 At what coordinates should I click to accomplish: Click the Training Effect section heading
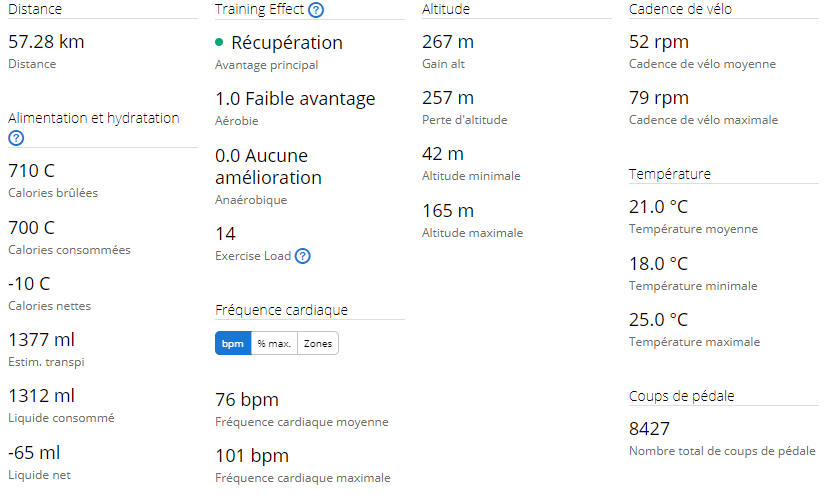click(x=260, y=9)
